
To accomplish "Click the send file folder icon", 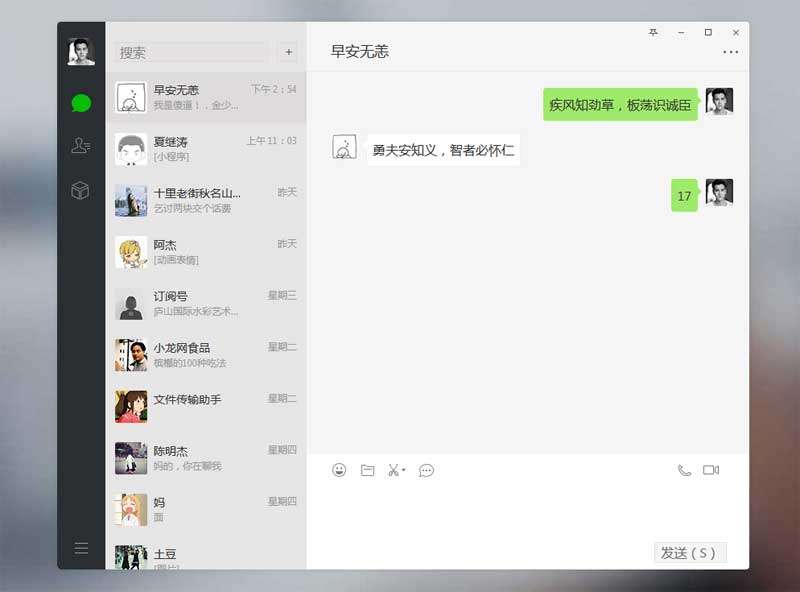I will click(367, 470).
